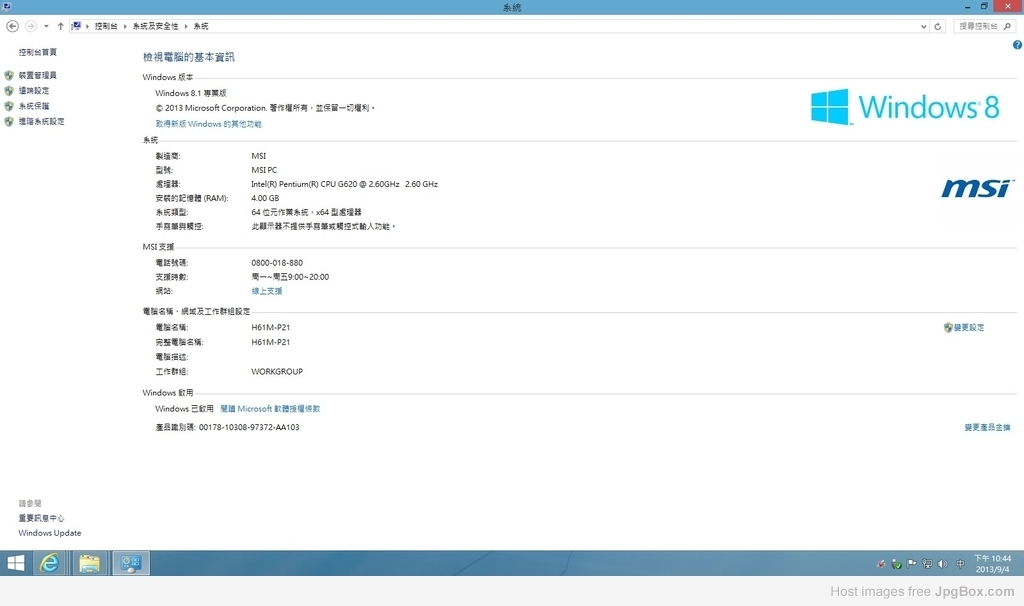Open File Explorer from the taskbar

(89, 563)
